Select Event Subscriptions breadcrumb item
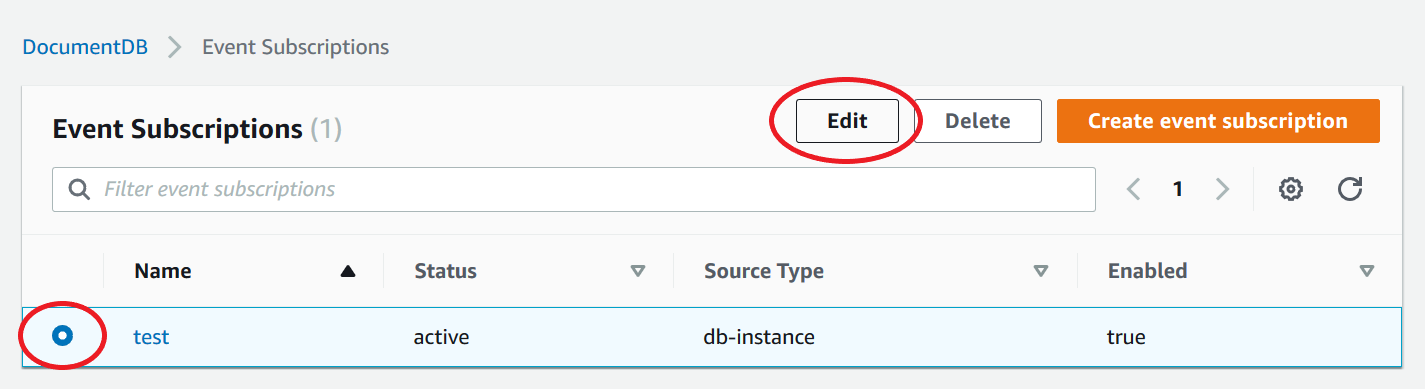Image resolution: width=1425 pixels, height=389 pixels. (296, 47)
